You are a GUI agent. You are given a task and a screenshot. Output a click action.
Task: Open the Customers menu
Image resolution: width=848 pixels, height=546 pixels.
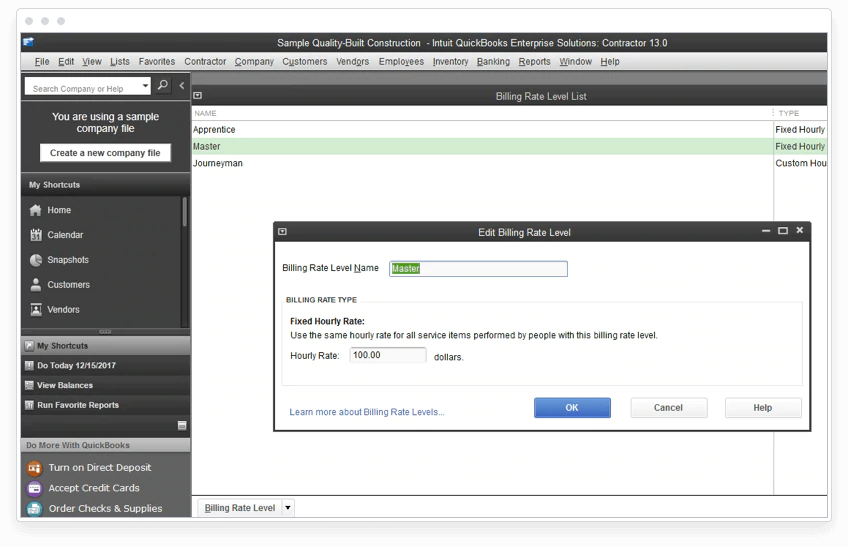[304, 62]
